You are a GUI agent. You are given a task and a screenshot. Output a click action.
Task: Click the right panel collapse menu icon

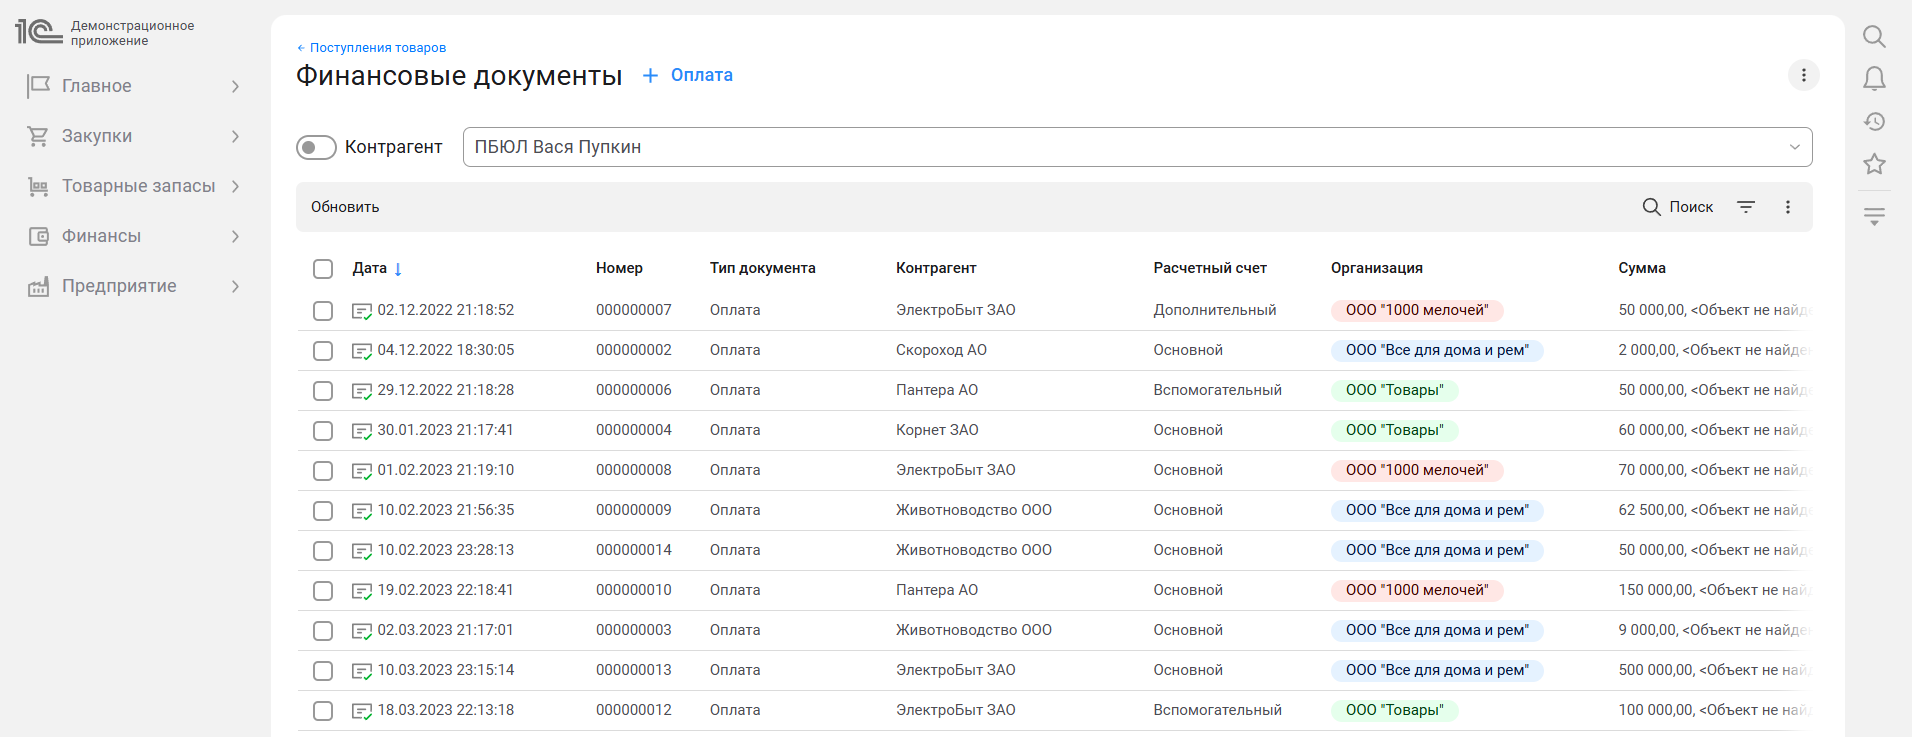point(1874,216)
